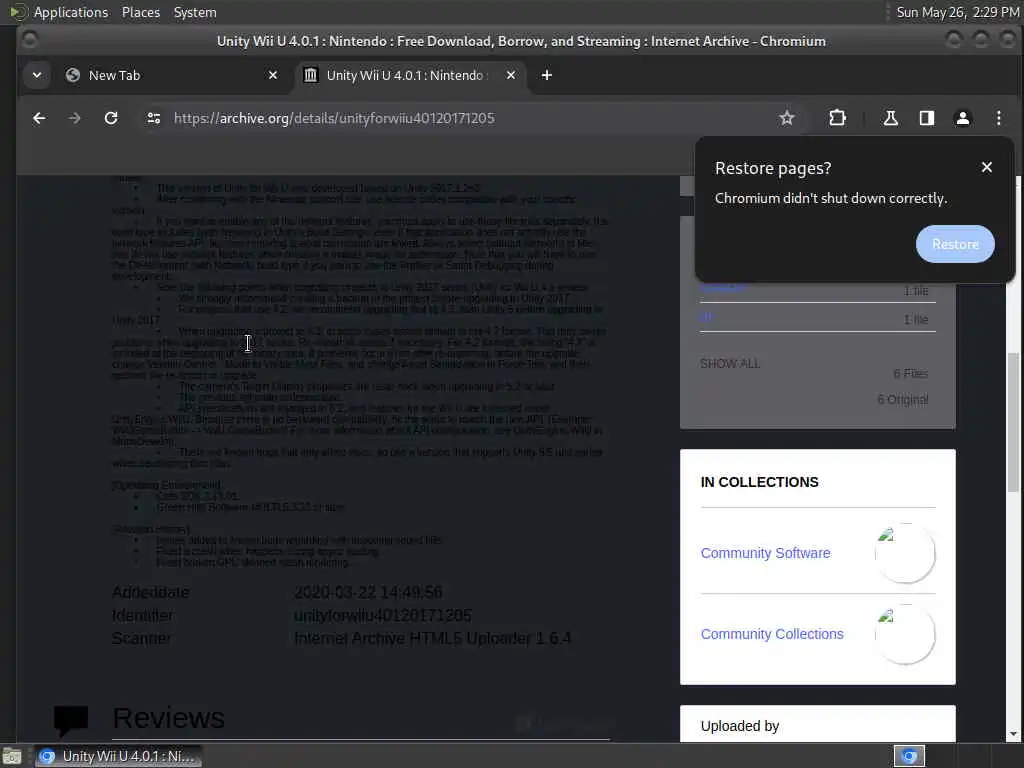This screenshot has width=1024, height=768.
Task: Click the clock showing Sun May 26
Action: click(957, 12)
